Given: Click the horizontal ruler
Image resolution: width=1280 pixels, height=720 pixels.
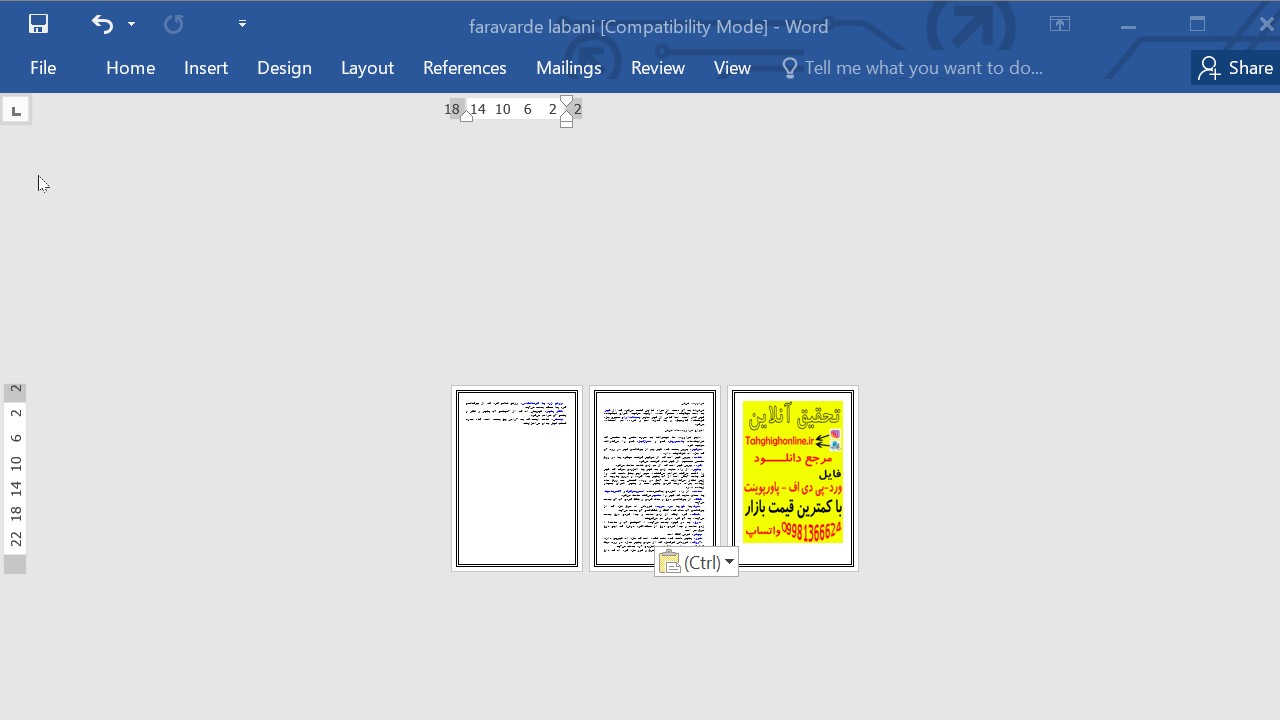Looking at the screenshot, I should click(514, 109).
